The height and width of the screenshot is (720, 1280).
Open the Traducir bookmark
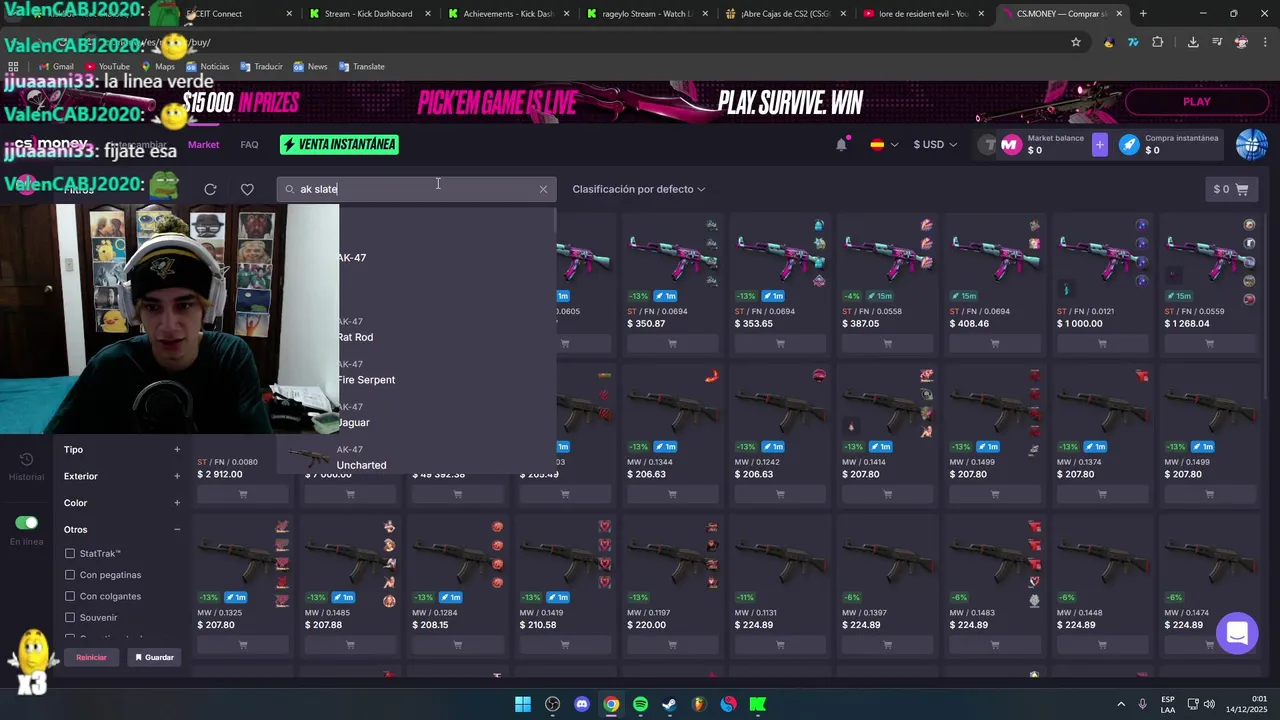pyautogui.click(x=260, y=66)
